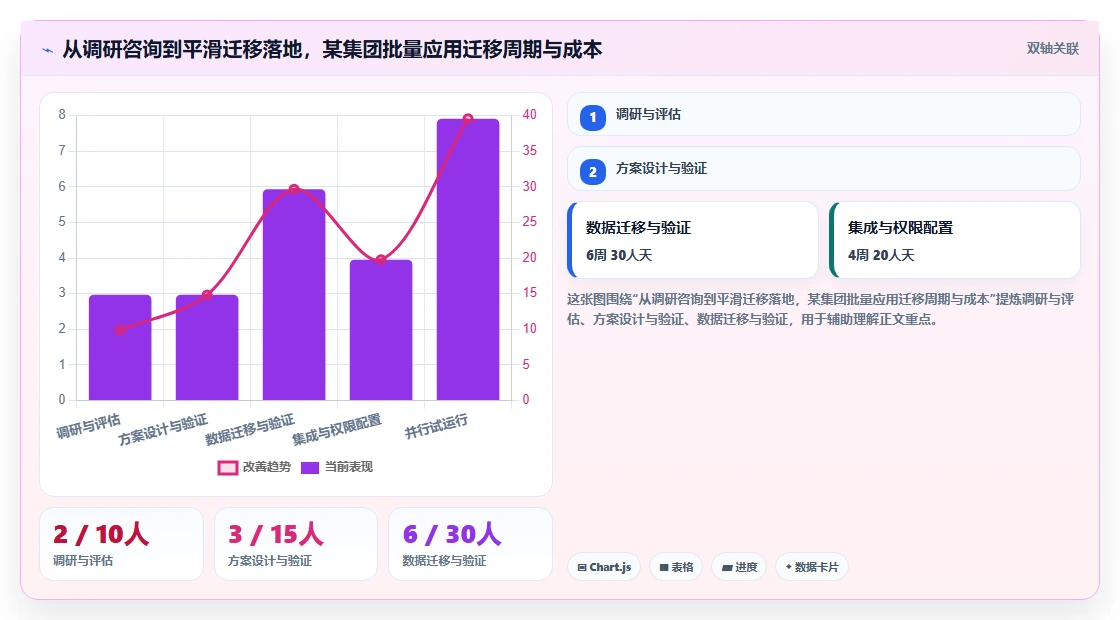Toggle the 当前表现 legend entry
This screenshot has width=1120, height=620.
[x=336, y=467]
